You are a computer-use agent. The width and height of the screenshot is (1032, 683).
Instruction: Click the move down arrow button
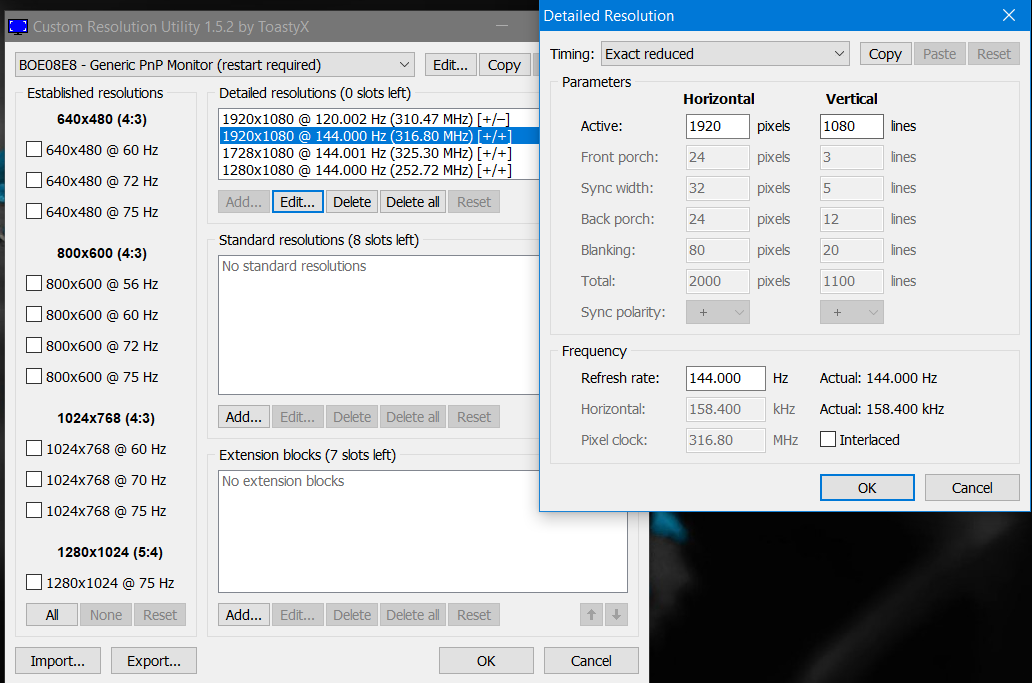tap(616, 615)
